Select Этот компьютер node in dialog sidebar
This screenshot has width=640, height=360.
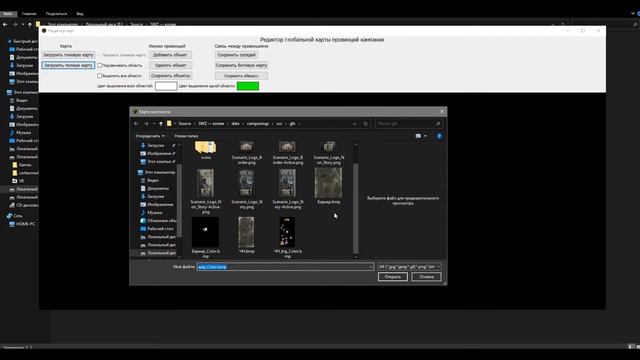click(159, 172)
